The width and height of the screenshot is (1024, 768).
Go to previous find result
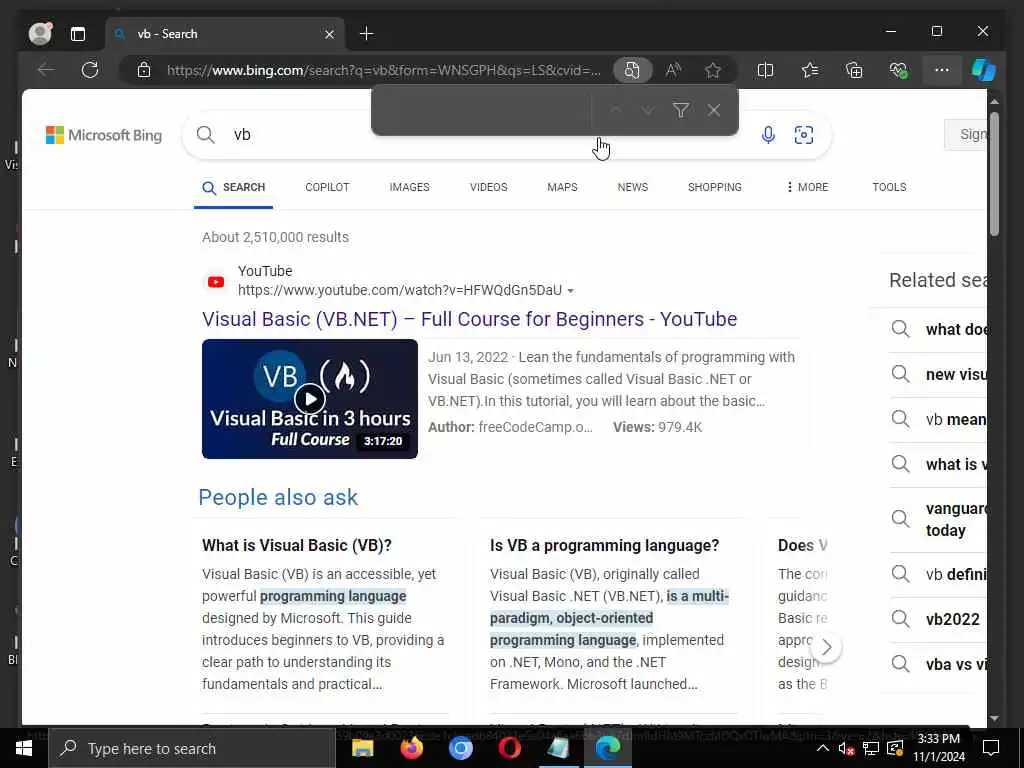coord(615,110)
